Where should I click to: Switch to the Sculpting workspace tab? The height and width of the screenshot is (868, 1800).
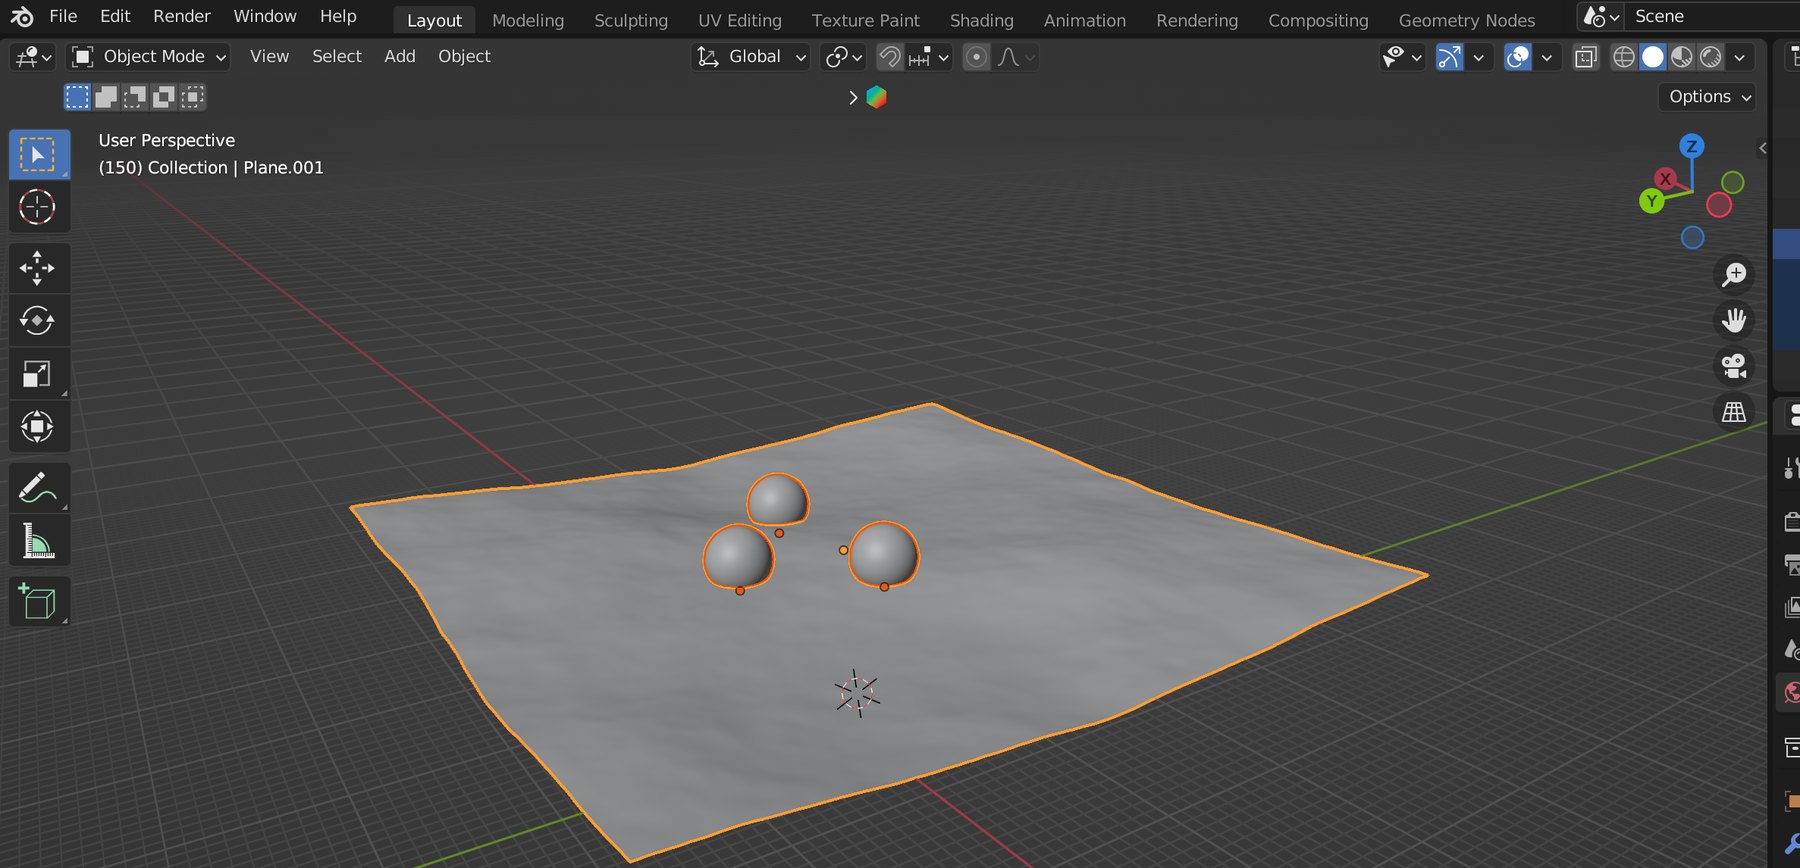631,20
